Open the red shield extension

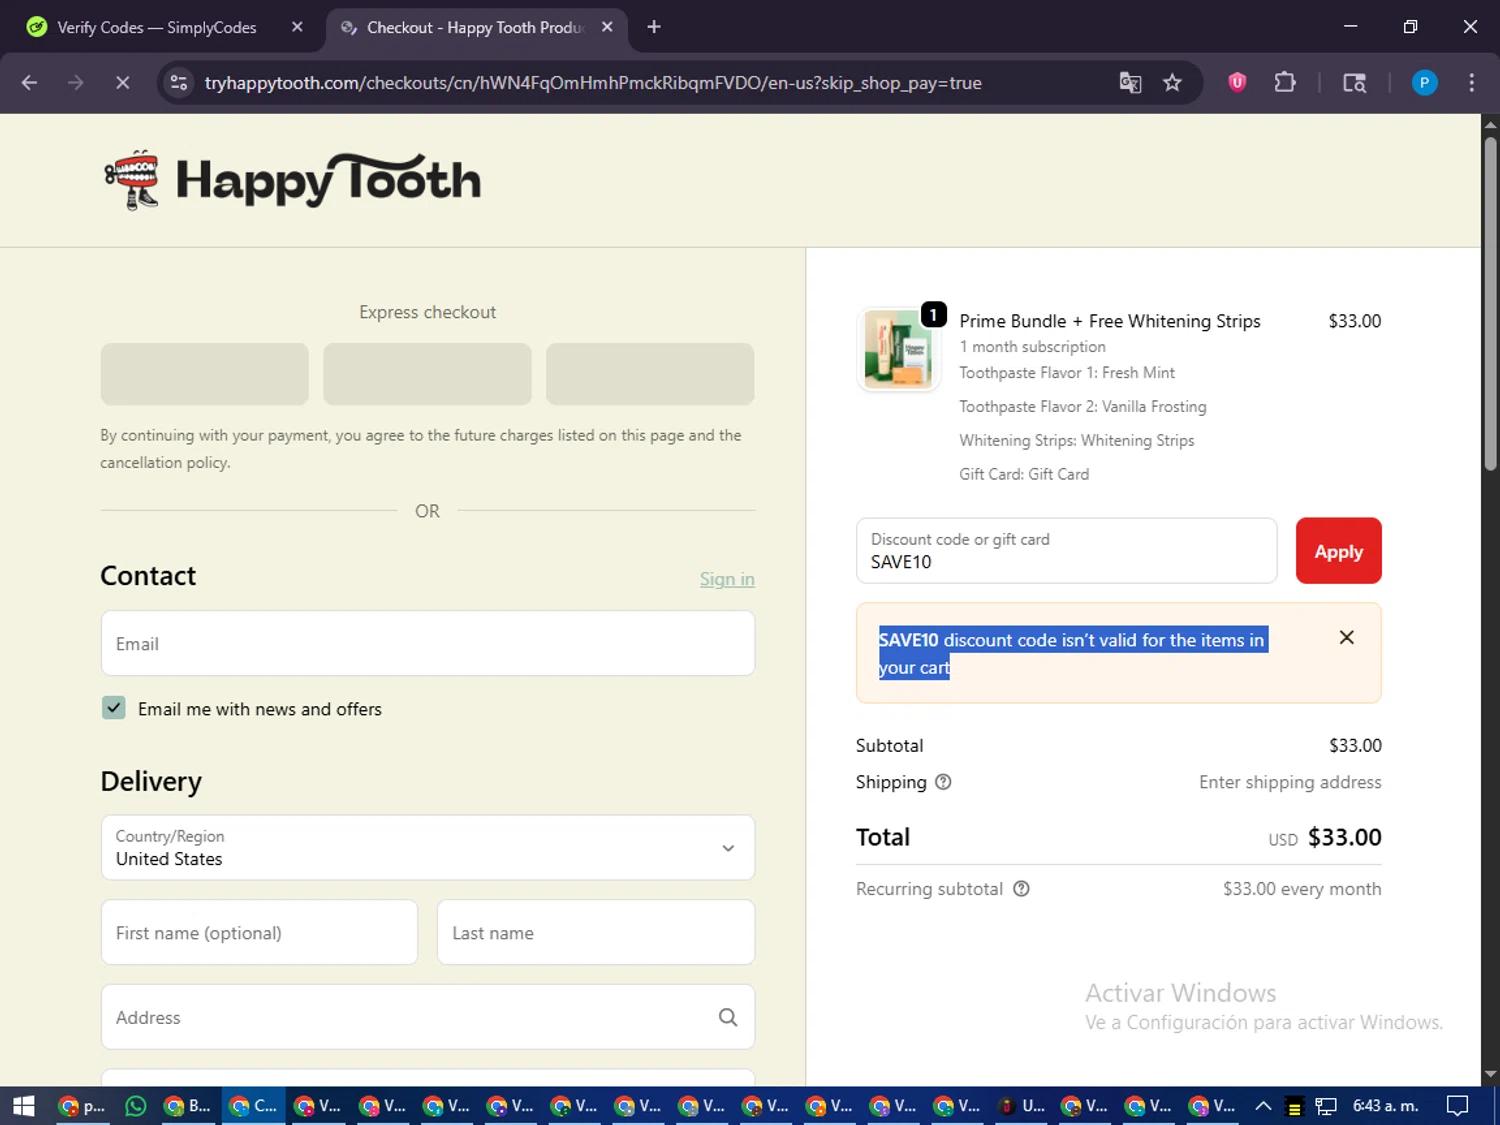[x=1237, y=83]
